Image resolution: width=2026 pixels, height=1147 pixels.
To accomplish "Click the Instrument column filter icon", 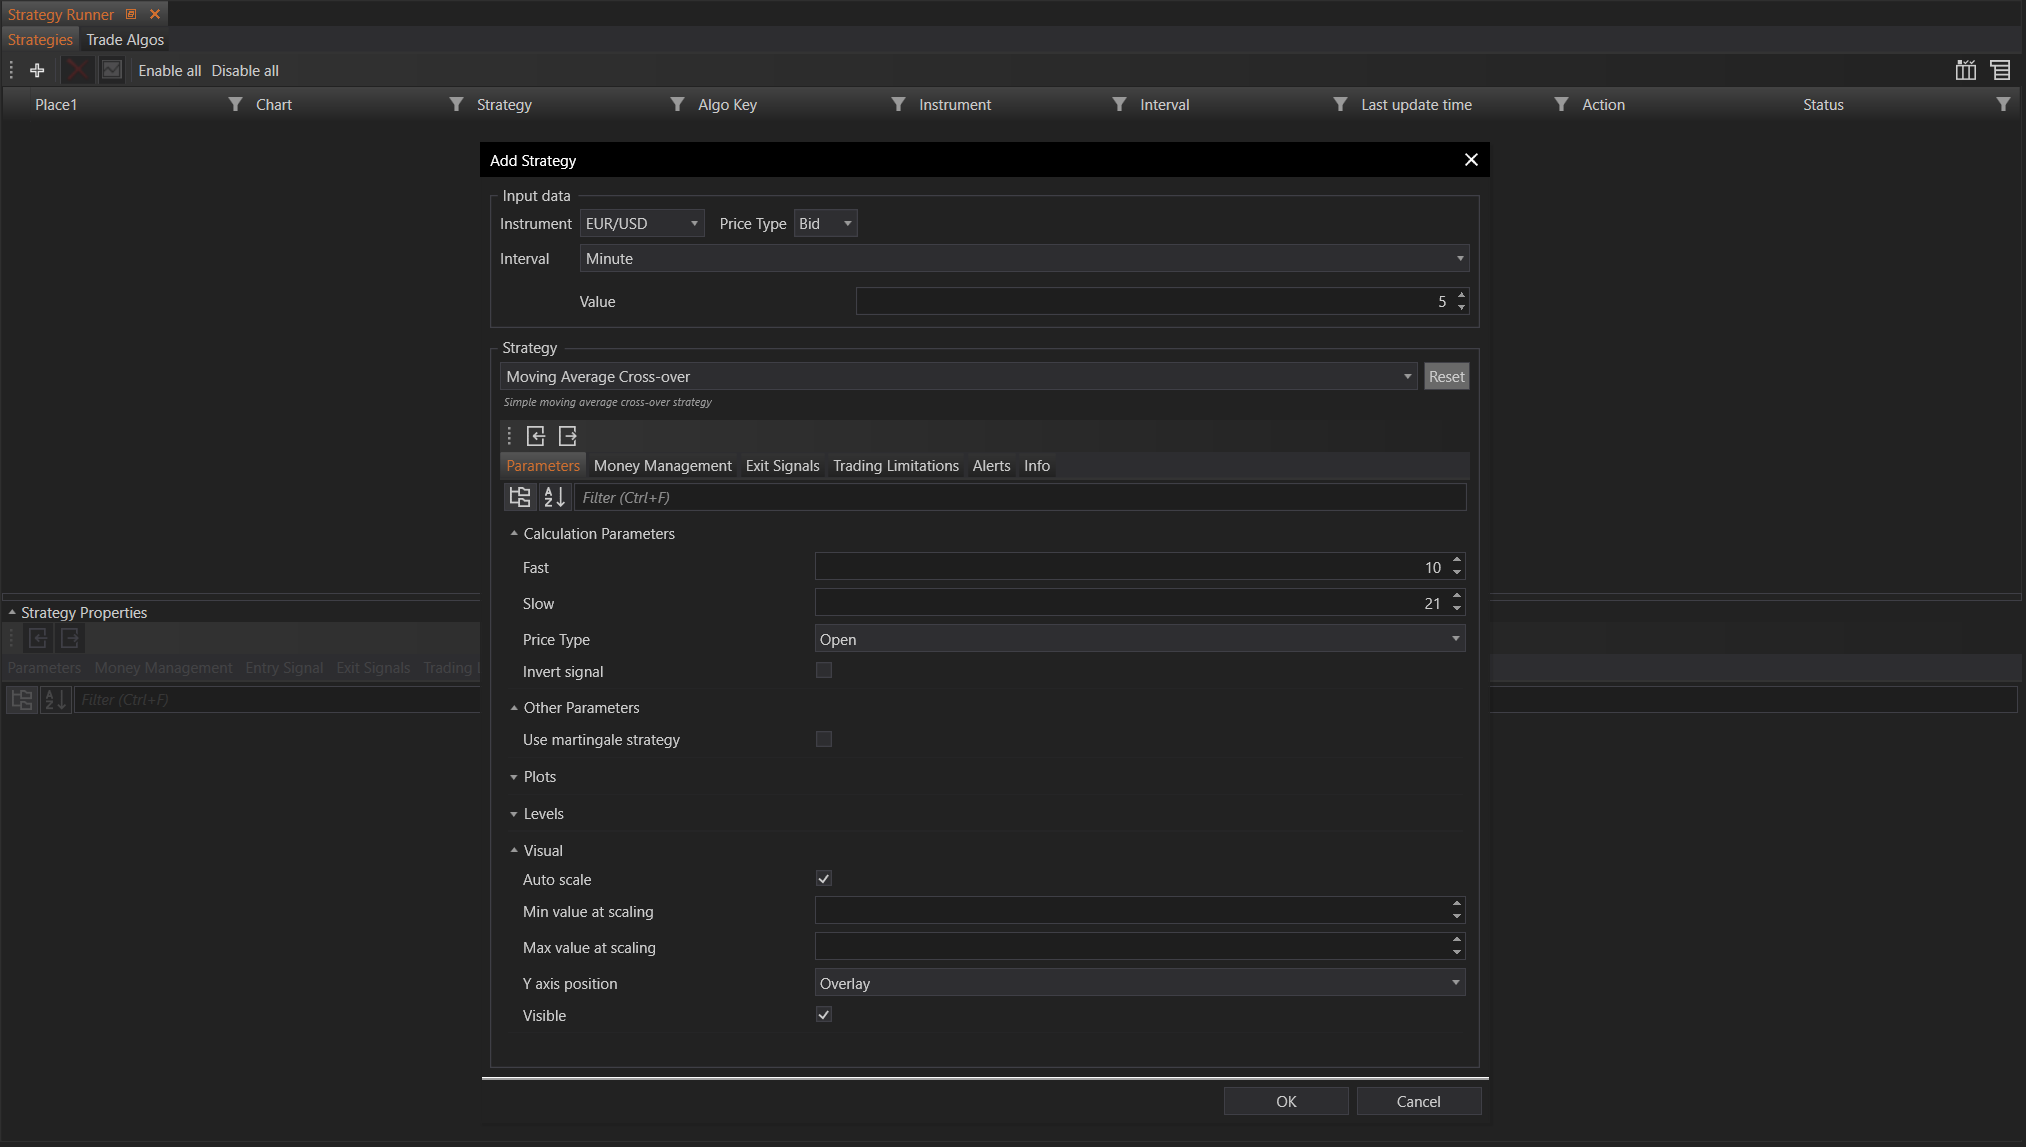I will 1119,104.
